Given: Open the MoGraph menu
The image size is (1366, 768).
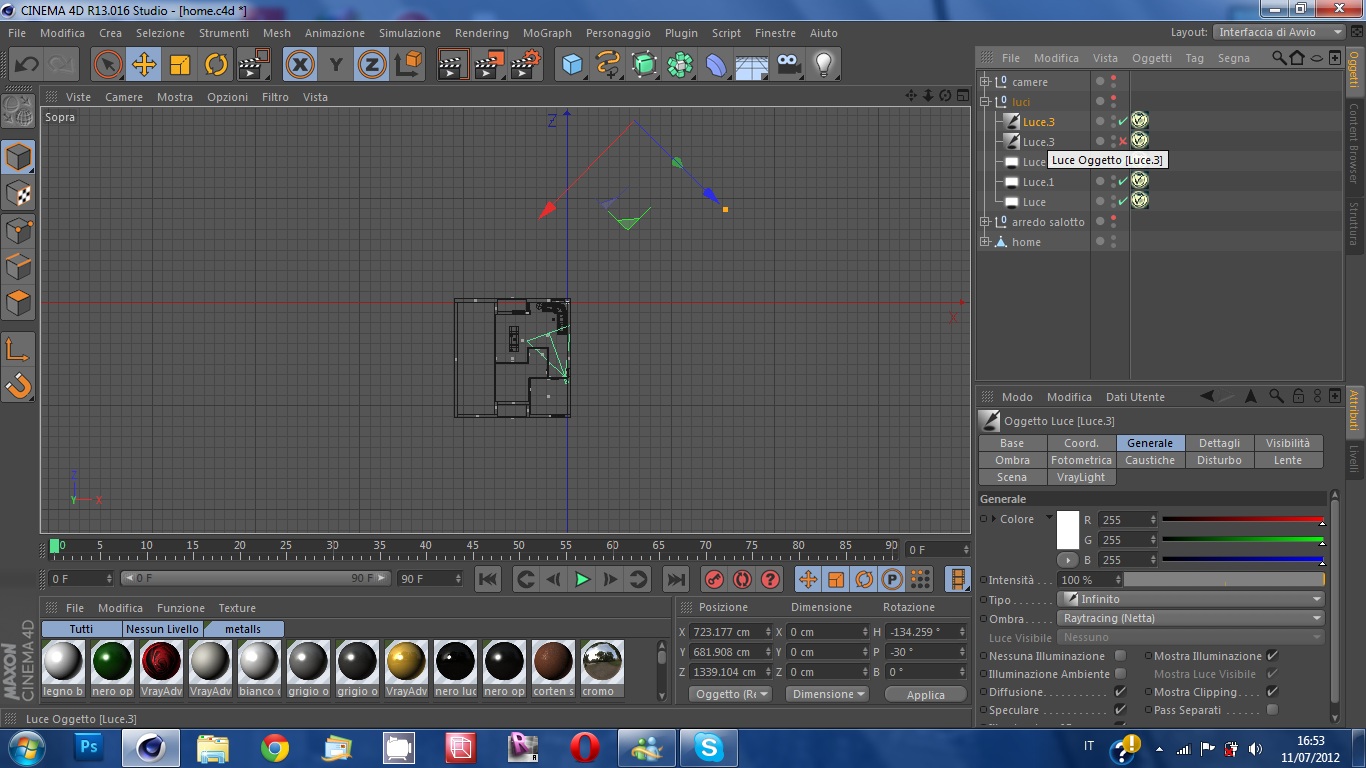Looking at the screenshot, I should [x=547, y=33].
